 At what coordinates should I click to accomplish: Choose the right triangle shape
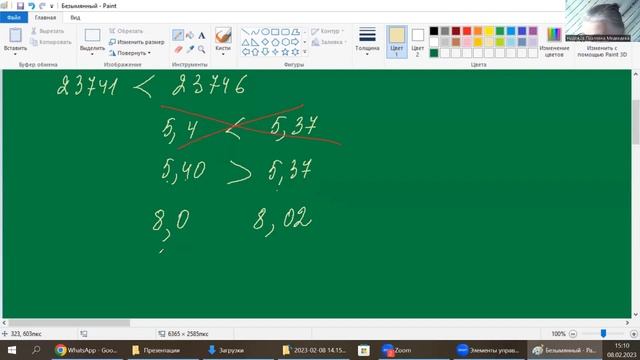(x=255, y=42)
